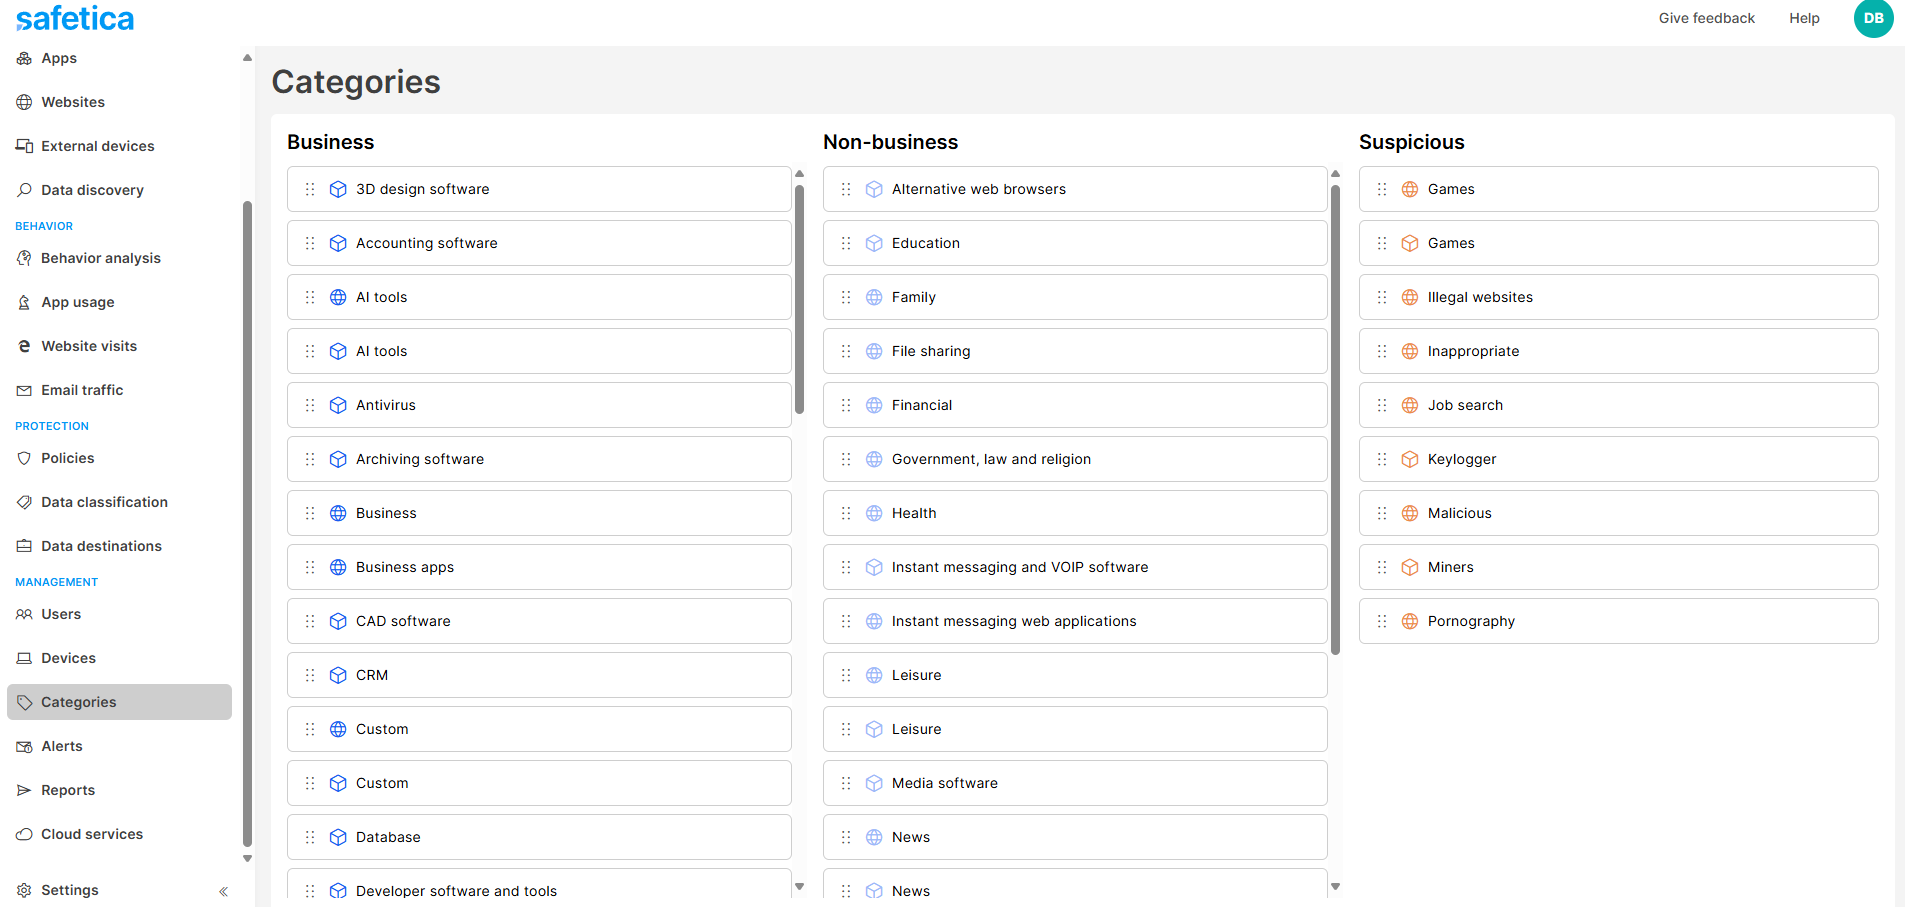The width and height of the screenshot is (1905, 907).
Task: Click the Give feedback link
Action: click(1706, 18)
